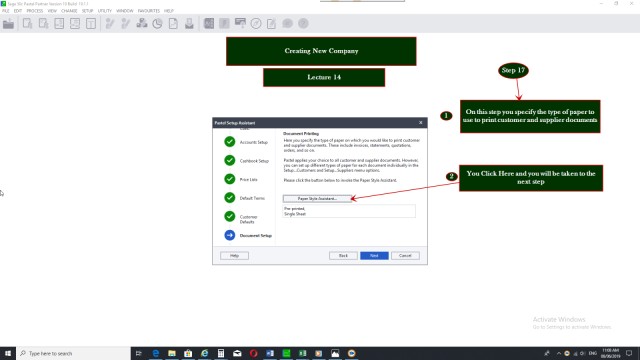Open the Mail app from the taskbar
Viewport: 640px width, 360px height.
(237, 353)
